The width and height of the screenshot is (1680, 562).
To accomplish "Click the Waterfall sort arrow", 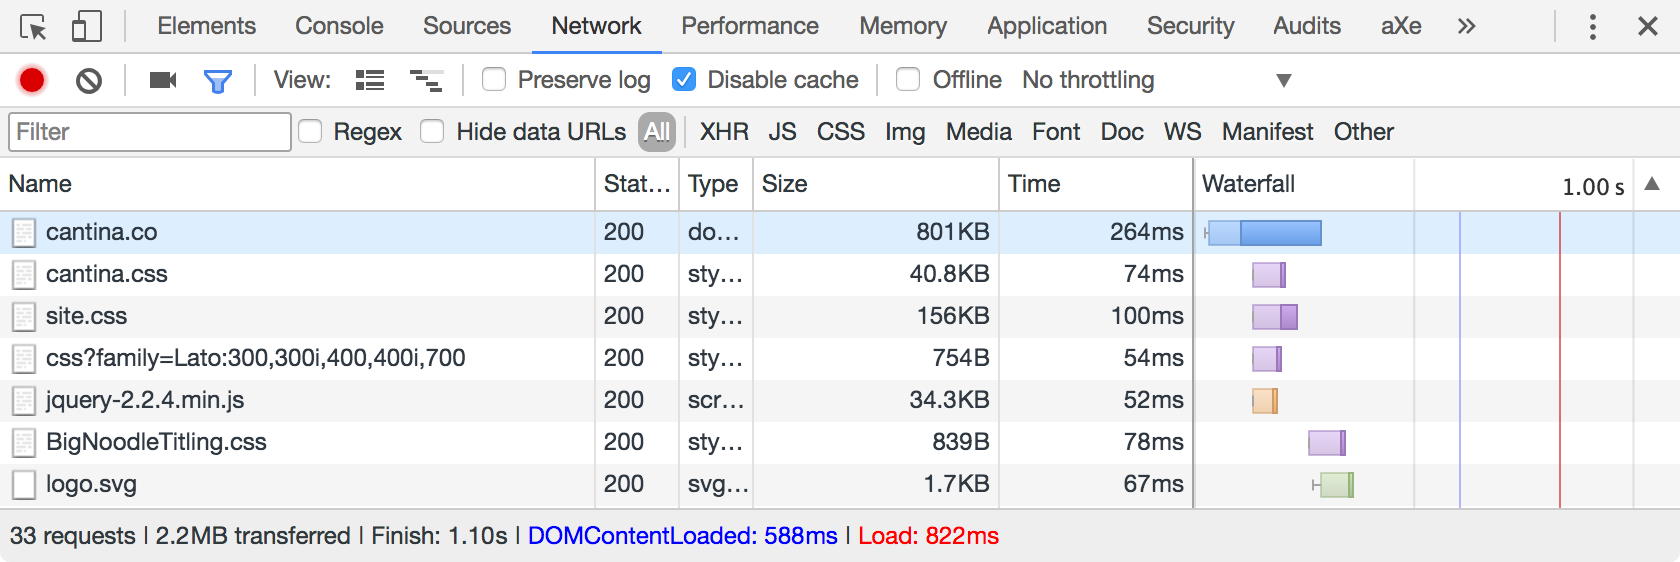I will 1652,184.
